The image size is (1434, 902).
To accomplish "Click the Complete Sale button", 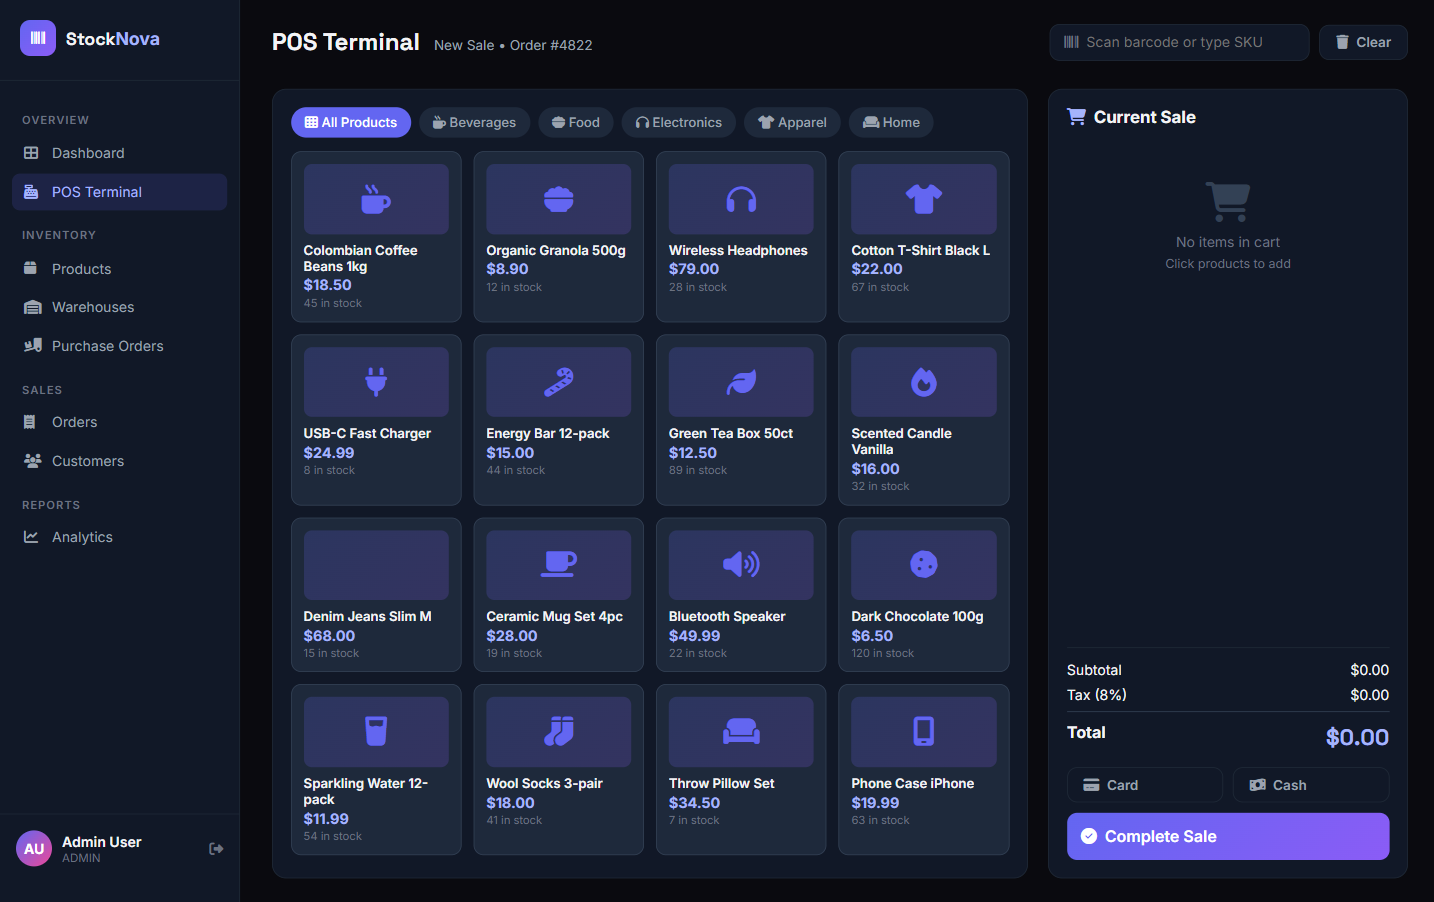I will (1228, 836).
